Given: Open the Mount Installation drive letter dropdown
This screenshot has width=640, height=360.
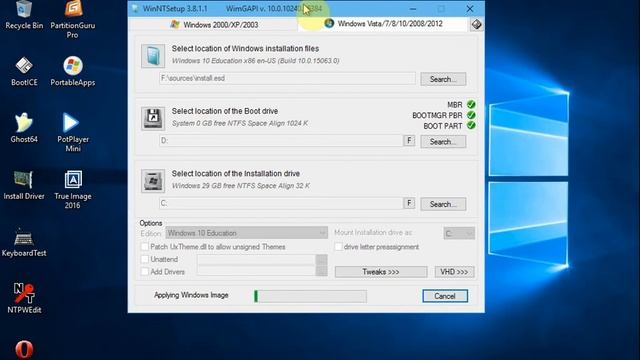Looking at the screenshot, I should tap(459, 233).
